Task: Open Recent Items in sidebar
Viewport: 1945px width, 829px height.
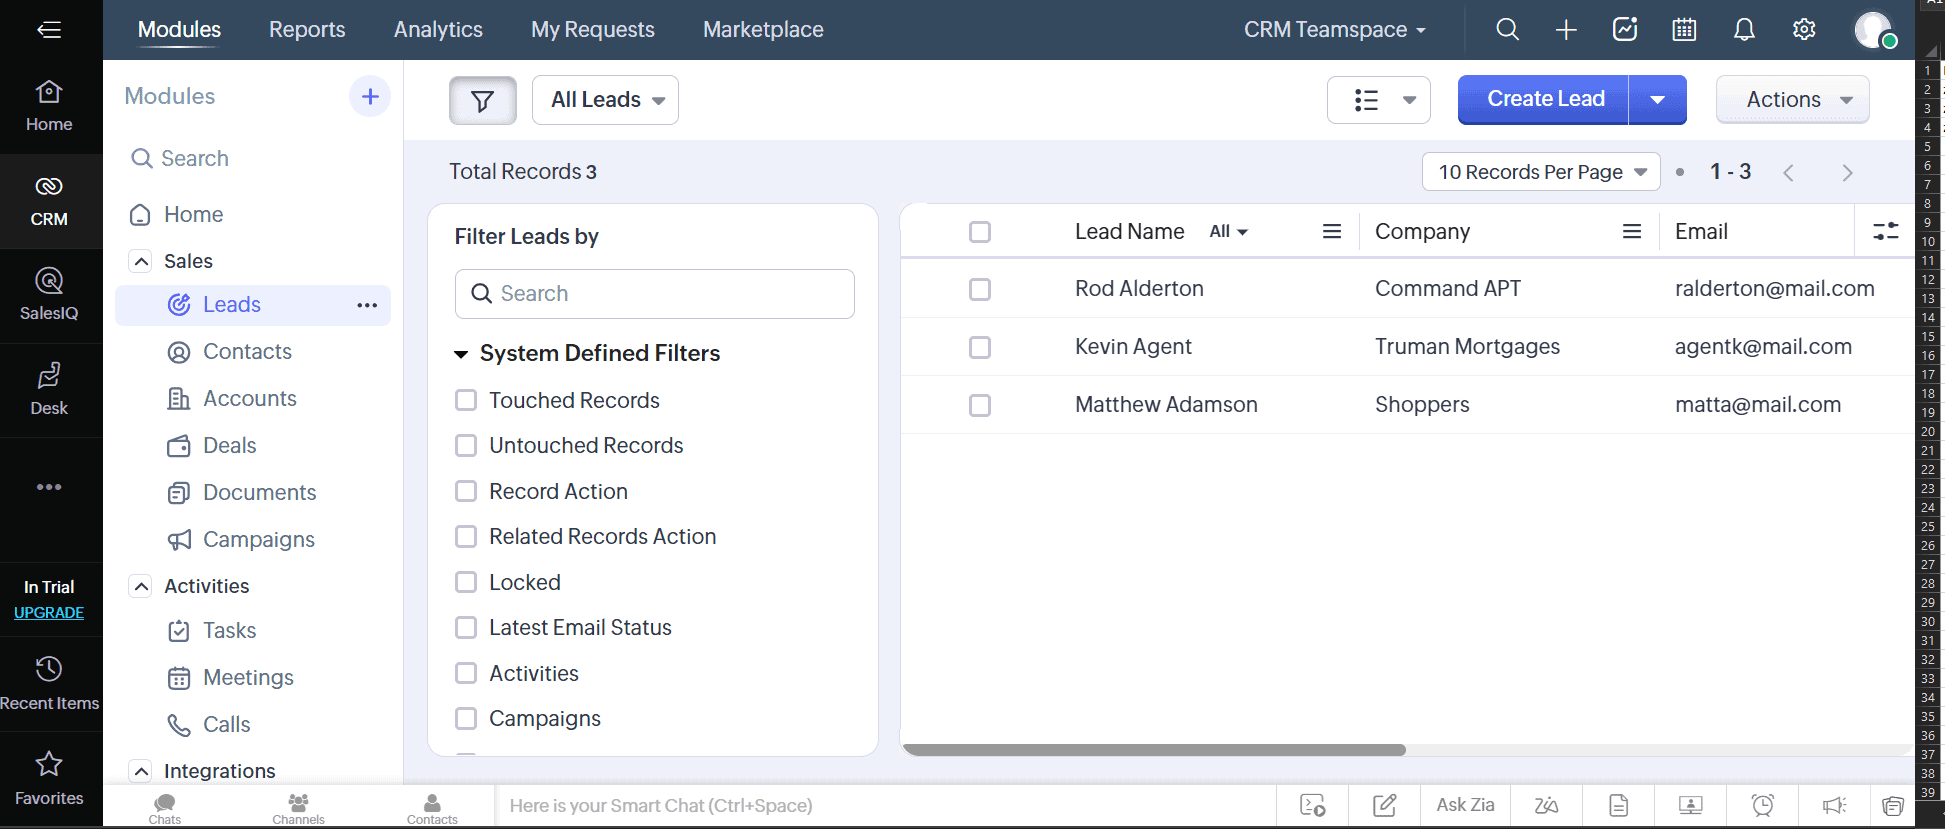Action: coord(49,684)
